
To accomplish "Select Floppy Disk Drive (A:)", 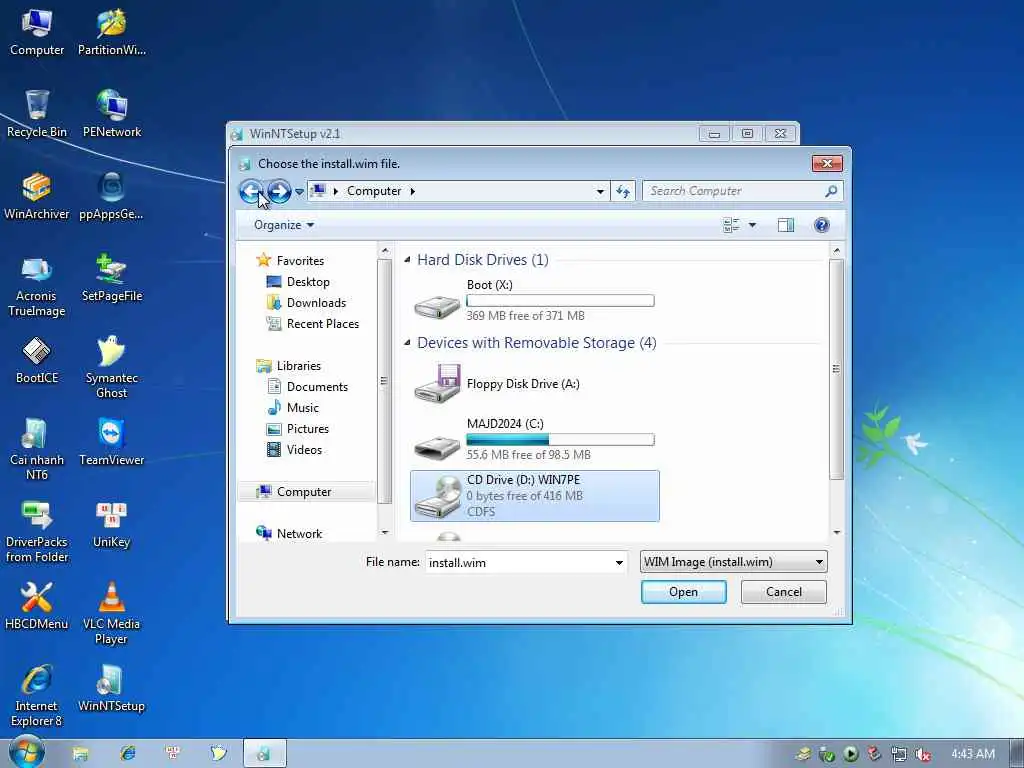I will click(x=534, y=384).
